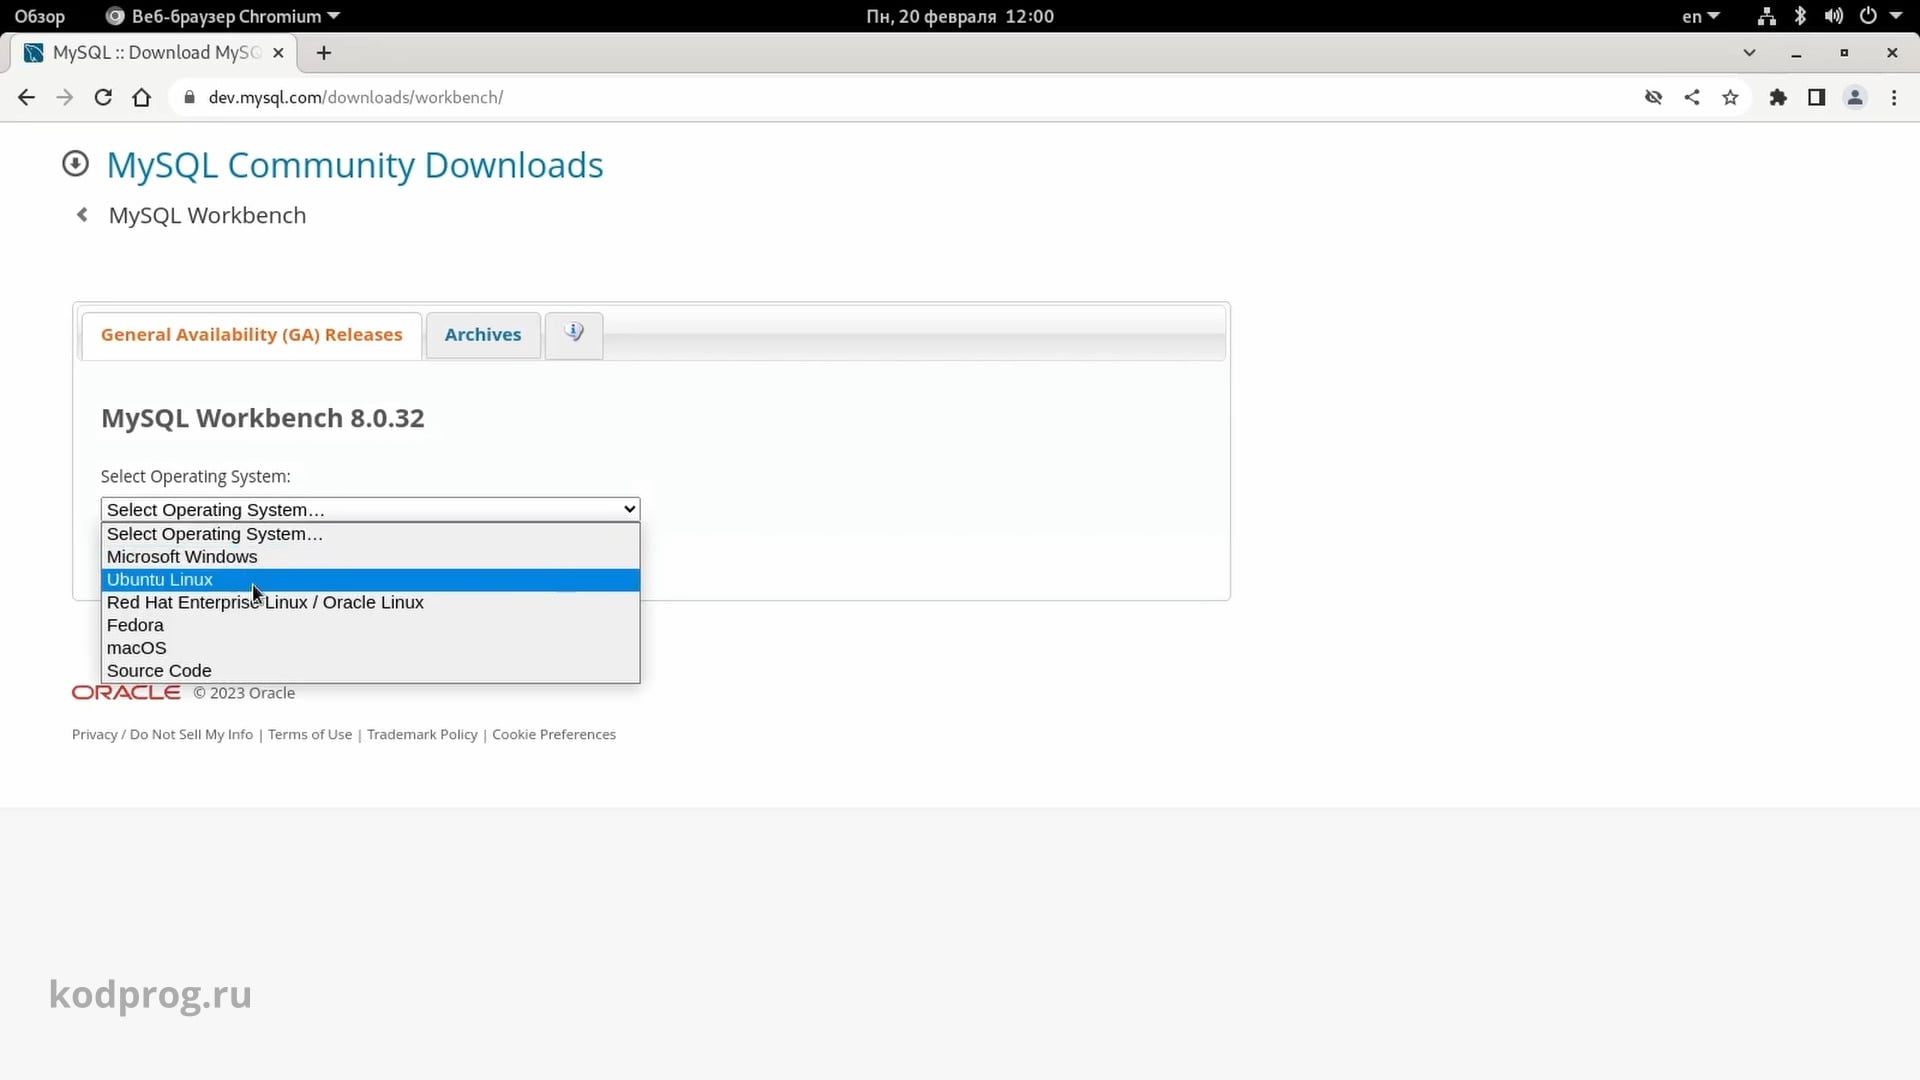Choose macOS option
This screenshot has height=1080, width=1920.
pyautogui.click(x=370, y=648)
